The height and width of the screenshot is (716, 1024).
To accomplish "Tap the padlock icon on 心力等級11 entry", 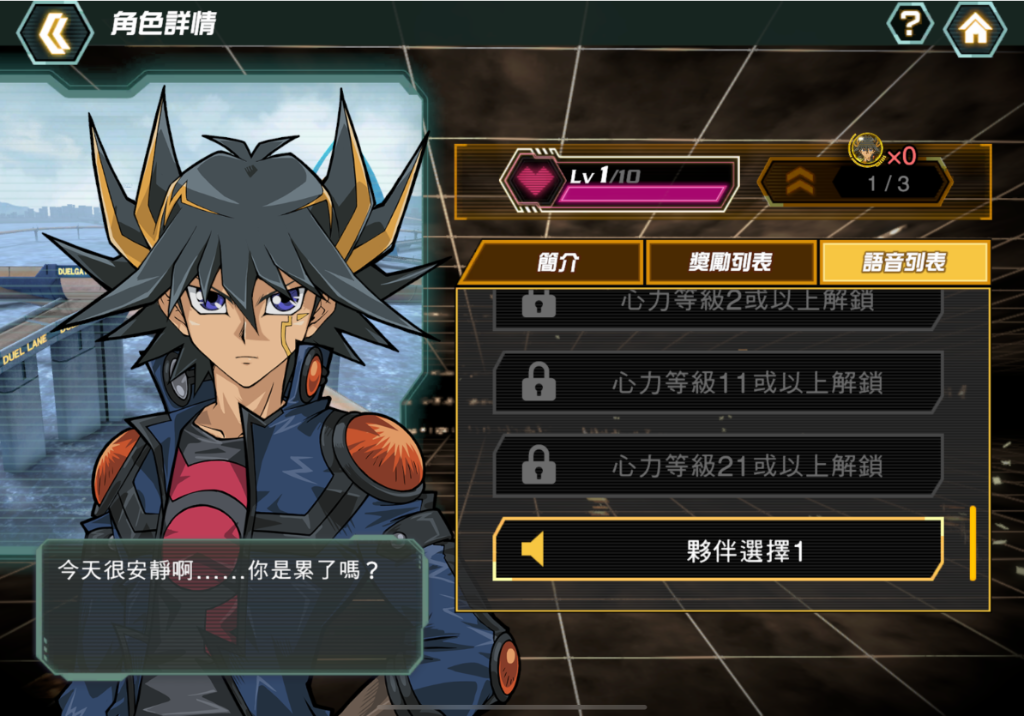I will [539, 382].
